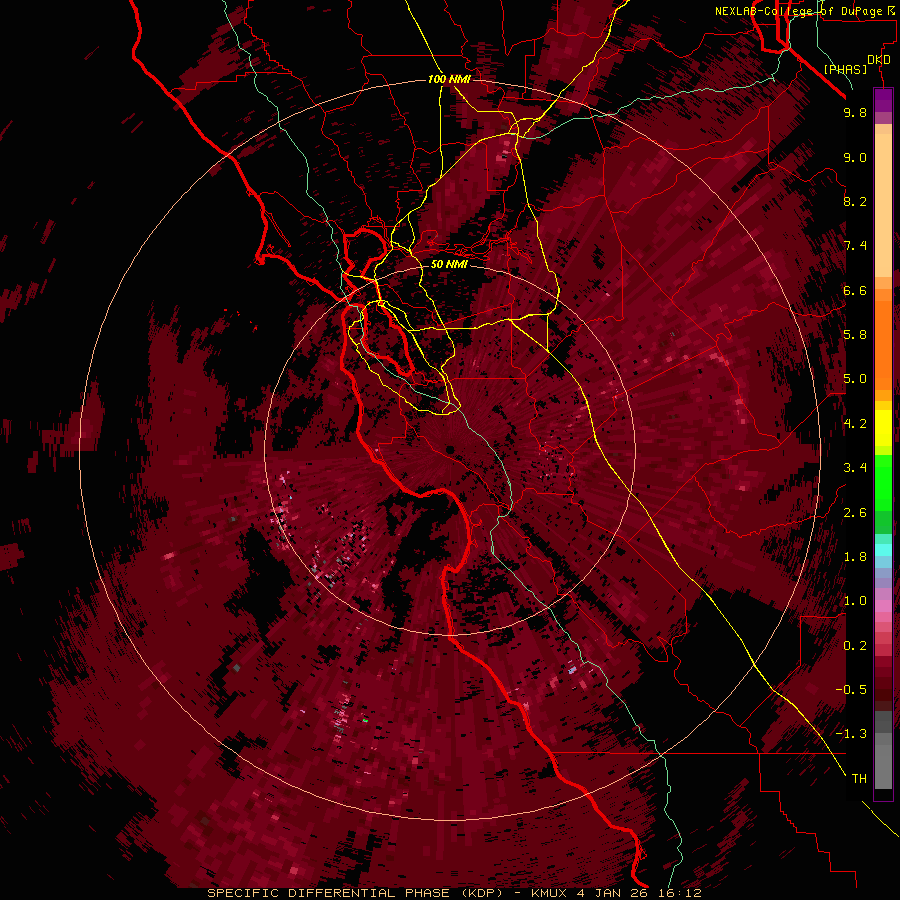Viewport: 900px width, 900px height.
Task: Click the 9.8 value on the color scale
Action: (855, 112)
